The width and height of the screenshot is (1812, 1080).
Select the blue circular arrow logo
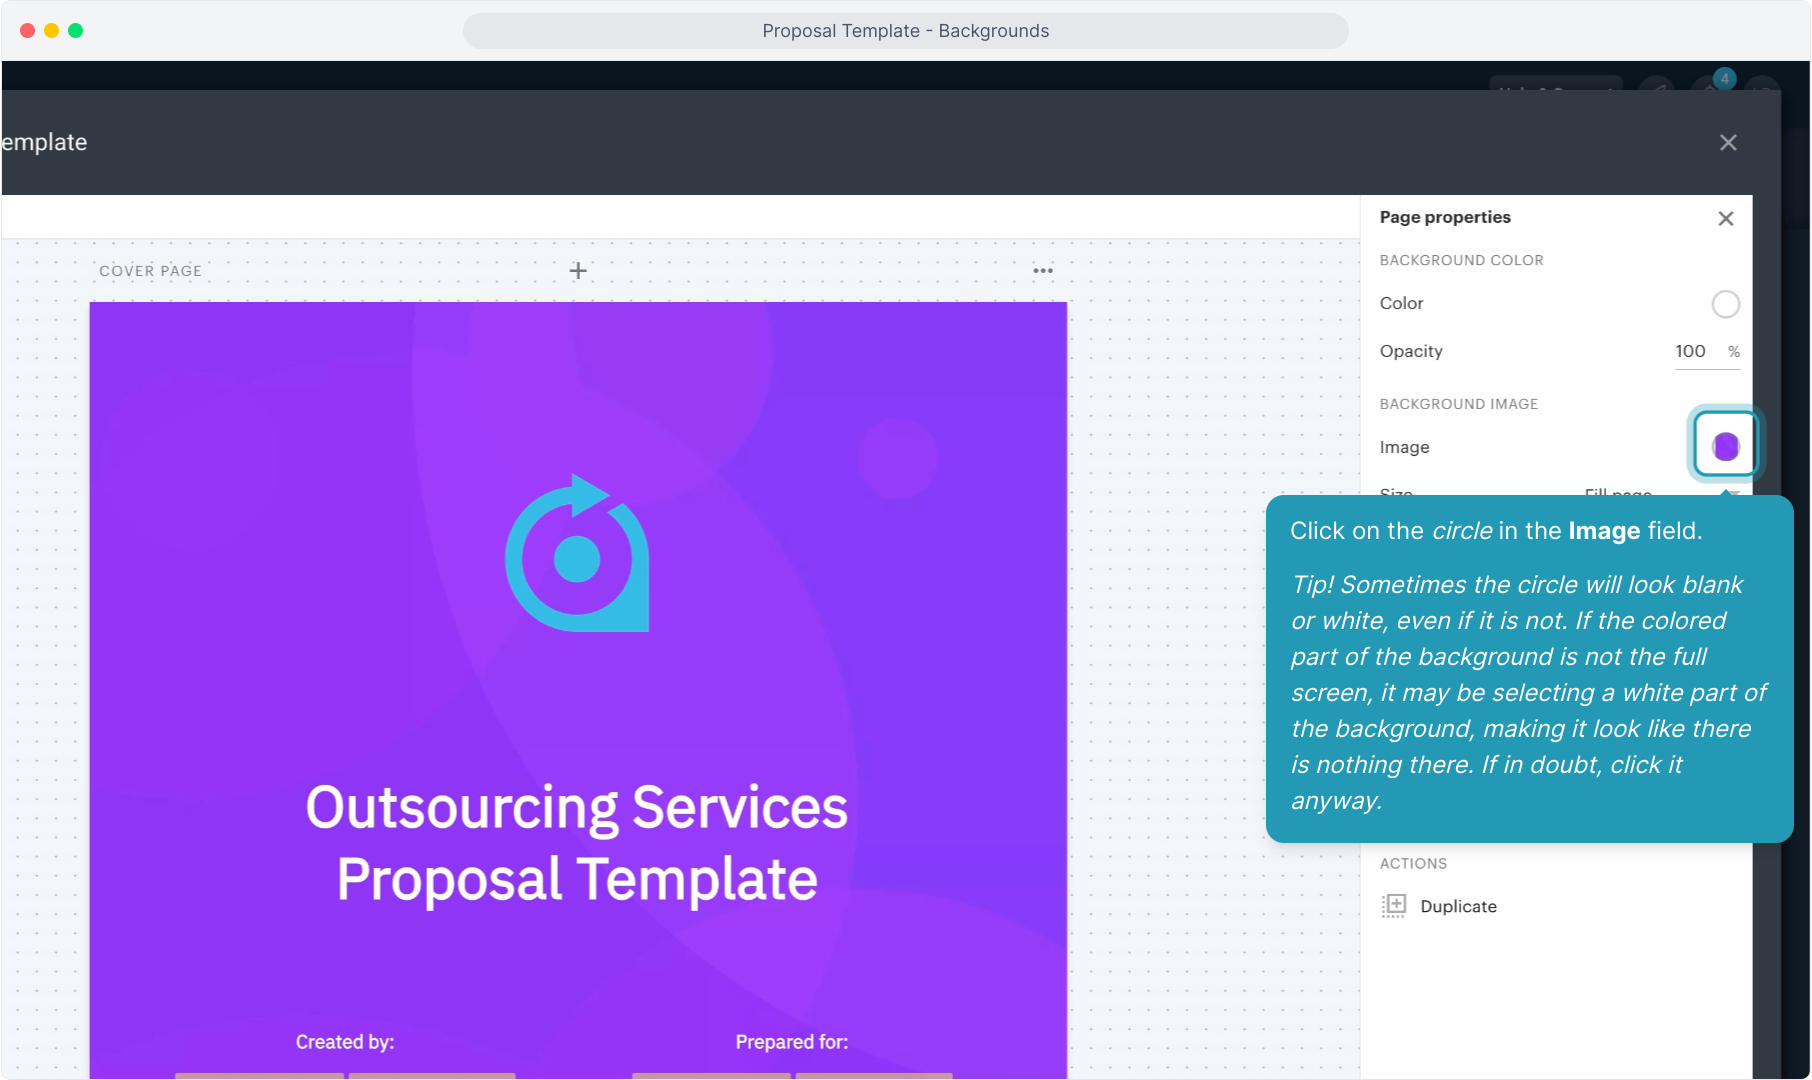pos(577,553)
